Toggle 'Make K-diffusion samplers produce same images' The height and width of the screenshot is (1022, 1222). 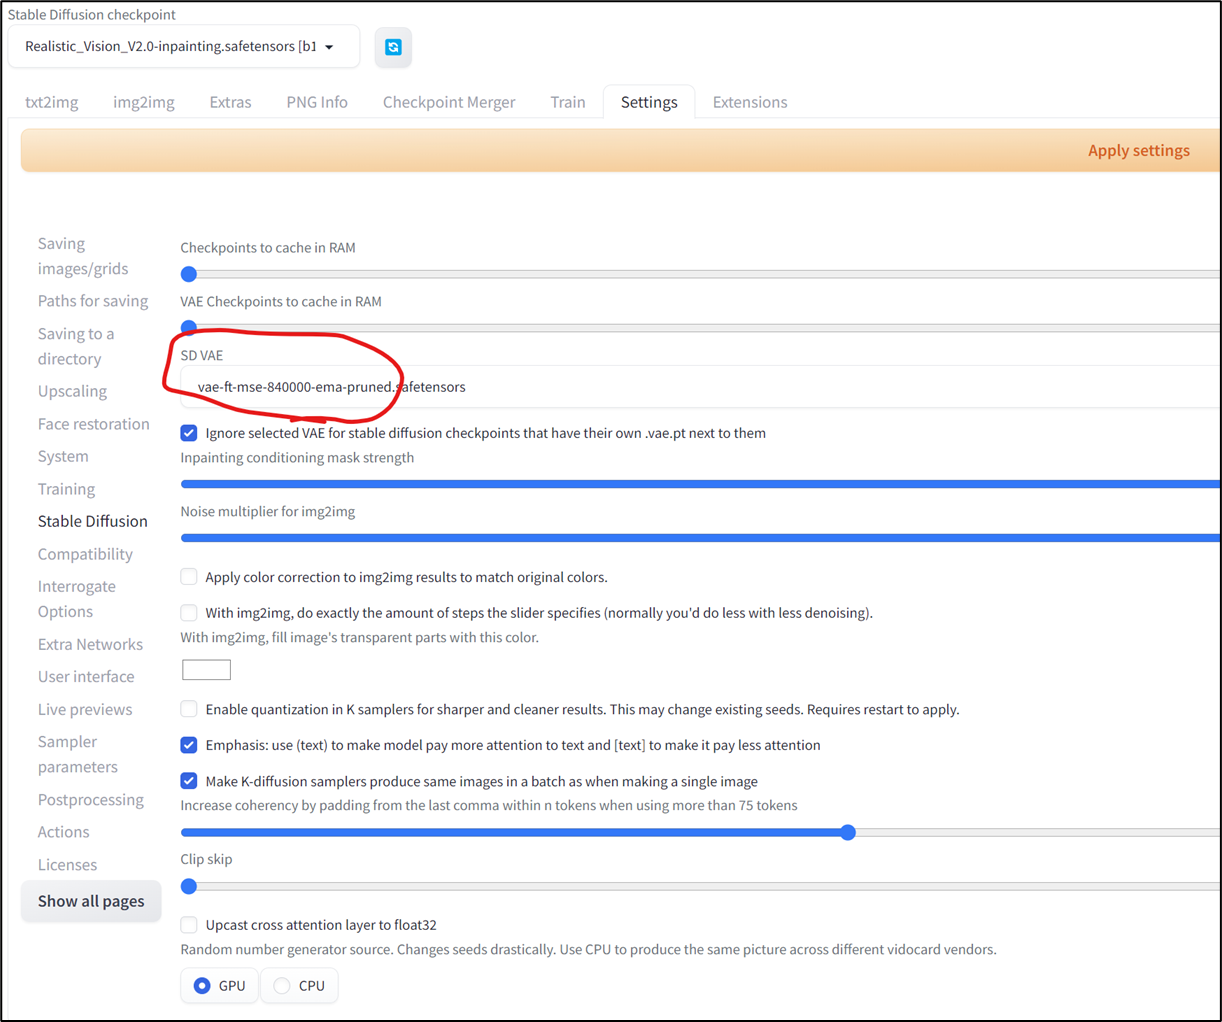188,780
